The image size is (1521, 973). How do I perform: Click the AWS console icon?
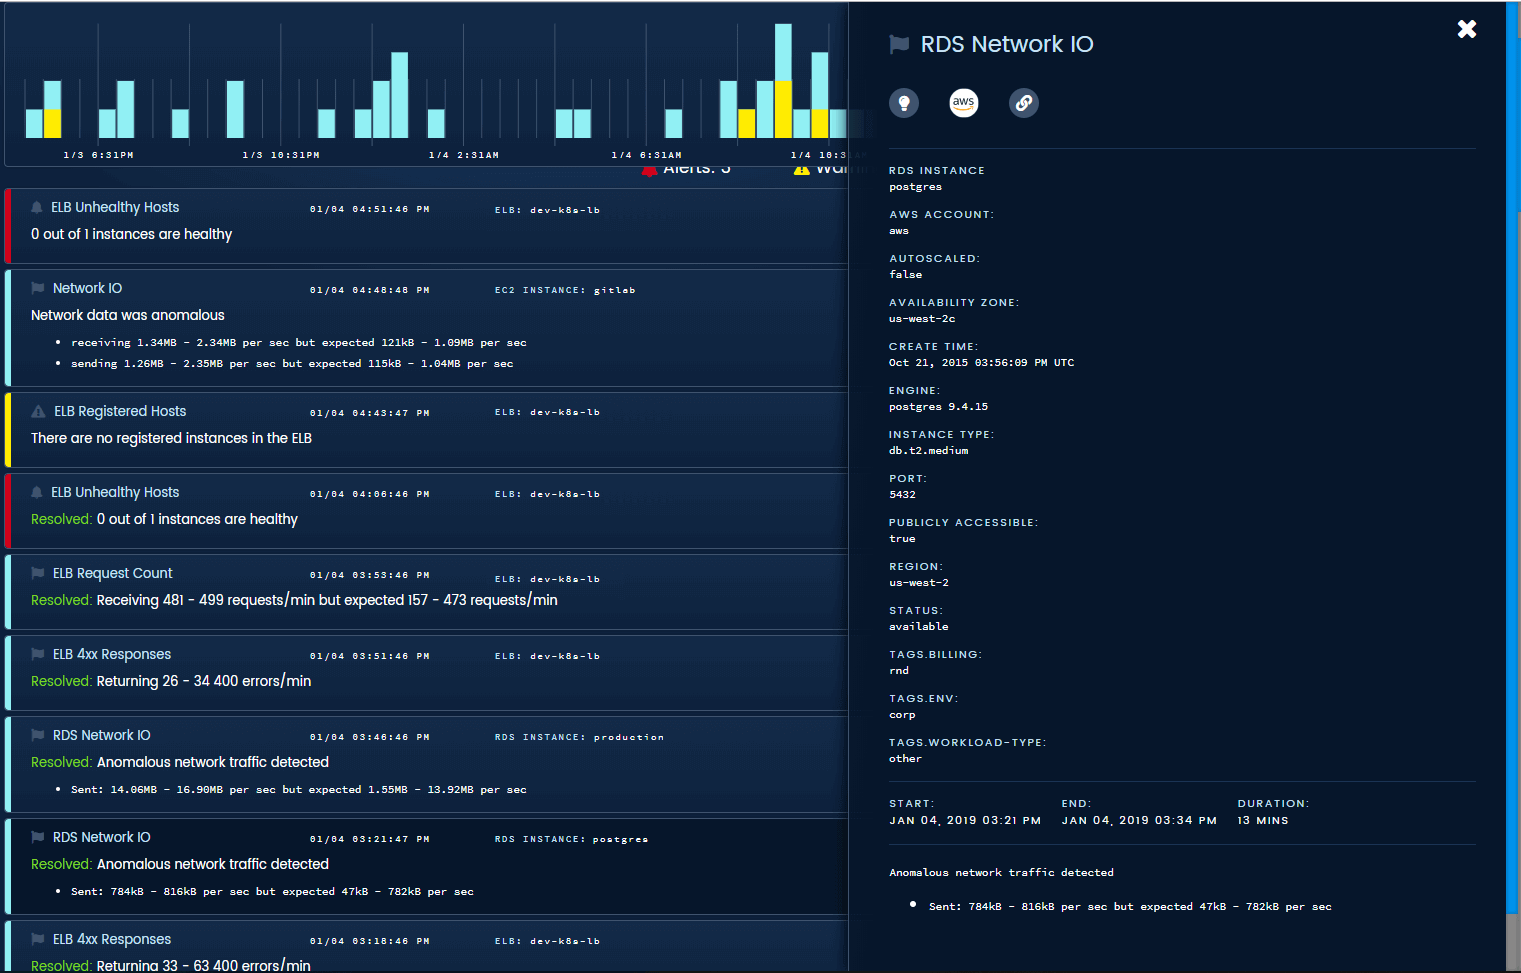tap(963, 102)
